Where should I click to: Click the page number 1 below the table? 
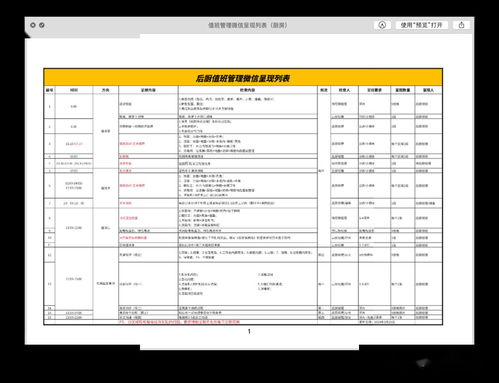click(249, 331)
